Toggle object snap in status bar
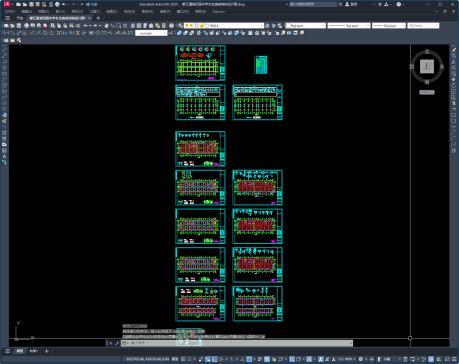This screenshot has width=459, height=364. pos(249,359)
